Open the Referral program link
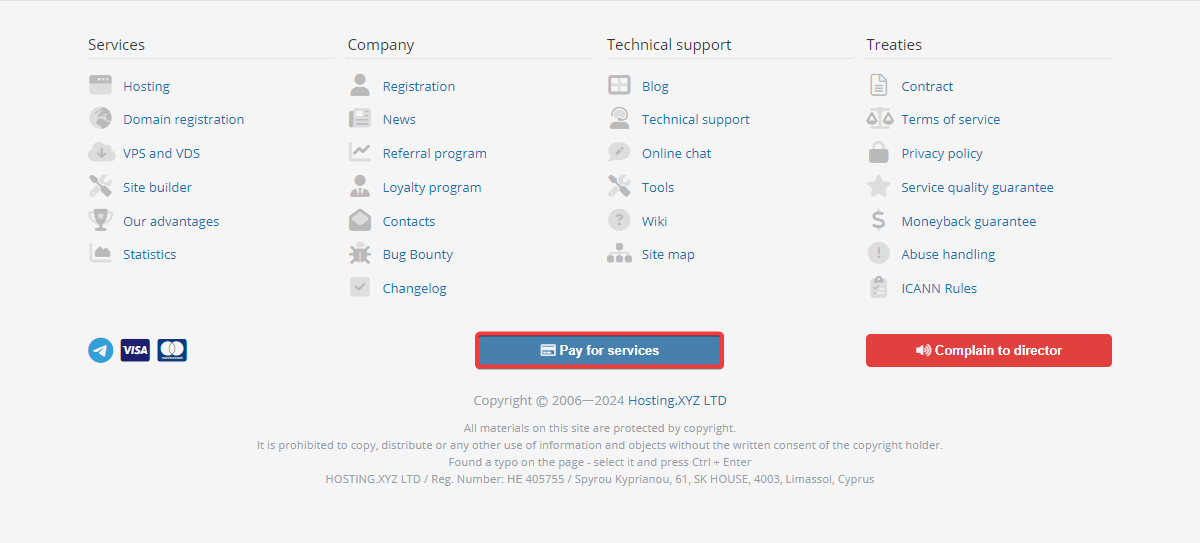 (434, 153)
